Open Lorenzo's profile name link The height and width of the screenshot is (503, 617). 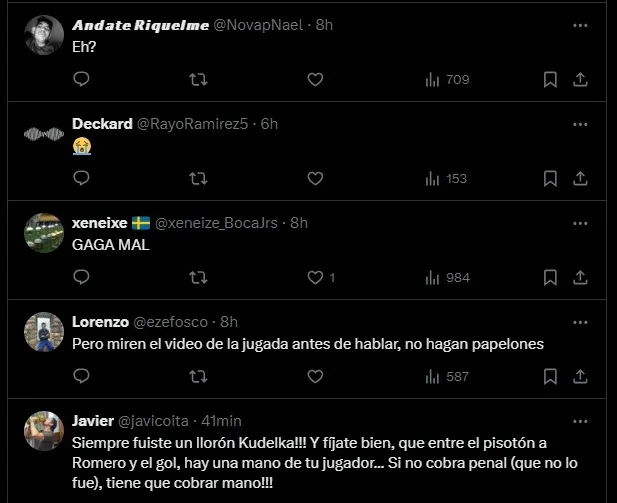click(x=99, y=322)
